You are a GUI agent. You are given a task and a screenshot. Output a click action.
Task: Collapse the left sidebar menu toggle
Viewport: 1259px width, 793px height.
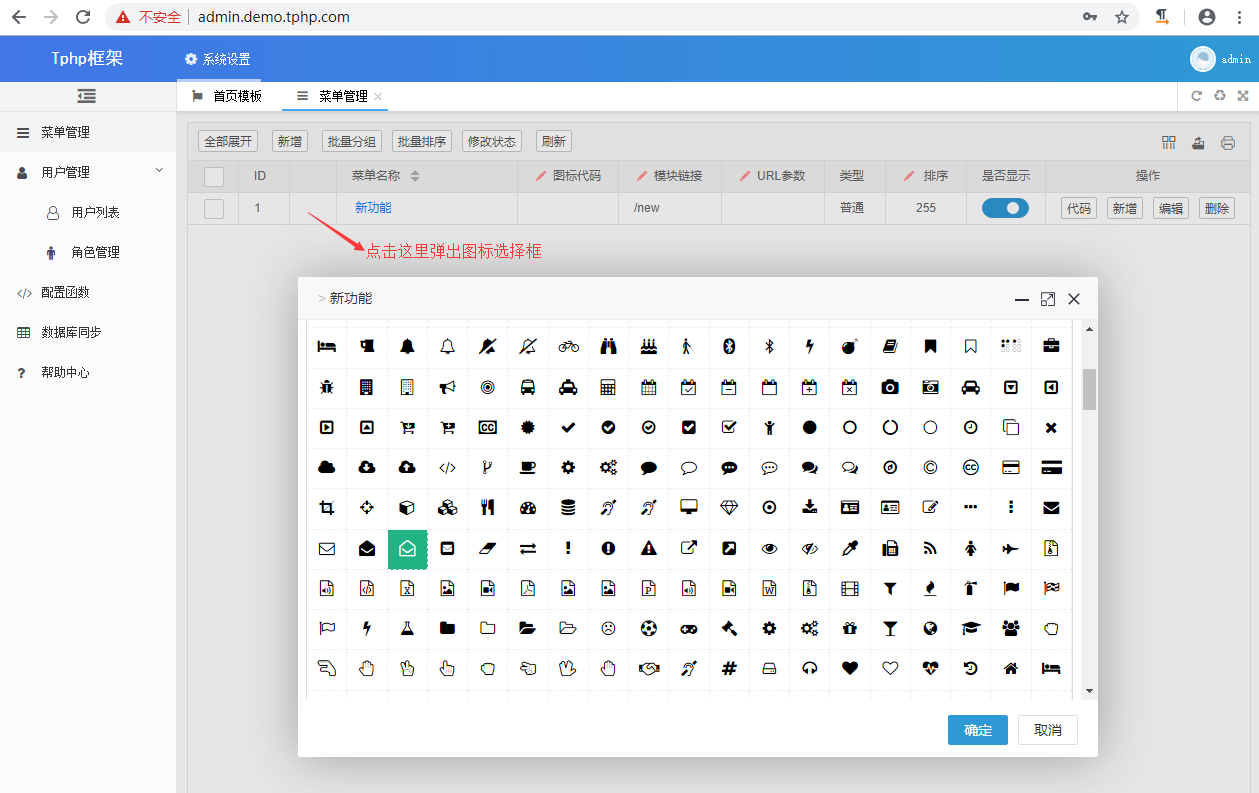point(87,96)
